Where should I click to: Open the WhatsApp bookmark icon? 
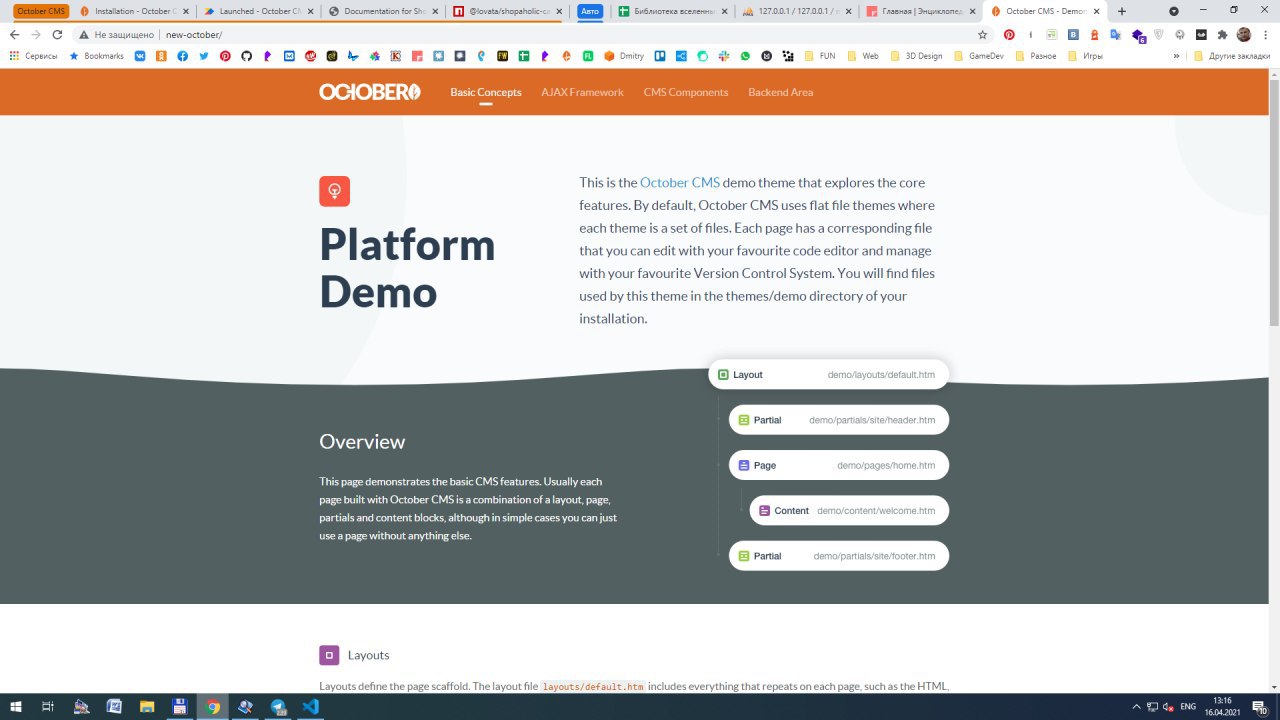745,56
